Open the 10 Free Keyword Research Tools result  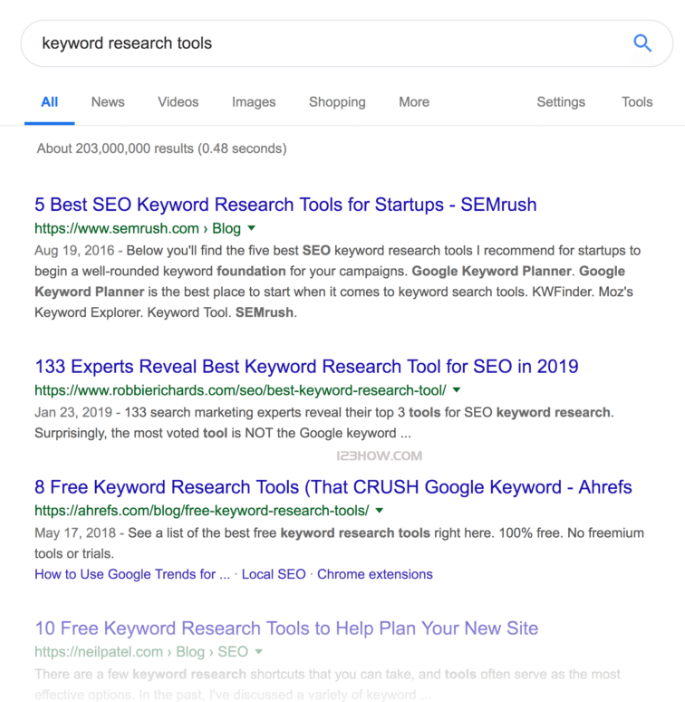click(286, 628)
